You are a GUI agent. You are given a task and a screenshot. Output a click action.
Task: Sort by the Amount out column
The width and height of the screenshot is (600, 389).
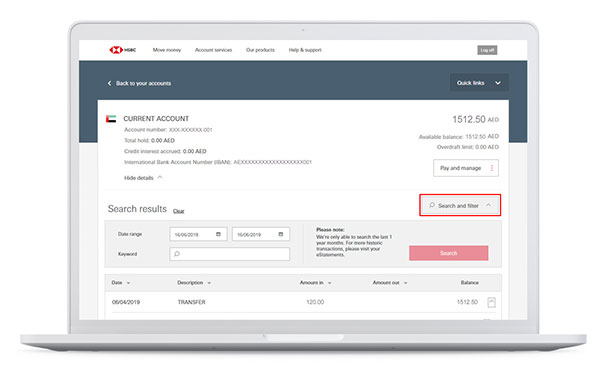pos(390,283)
